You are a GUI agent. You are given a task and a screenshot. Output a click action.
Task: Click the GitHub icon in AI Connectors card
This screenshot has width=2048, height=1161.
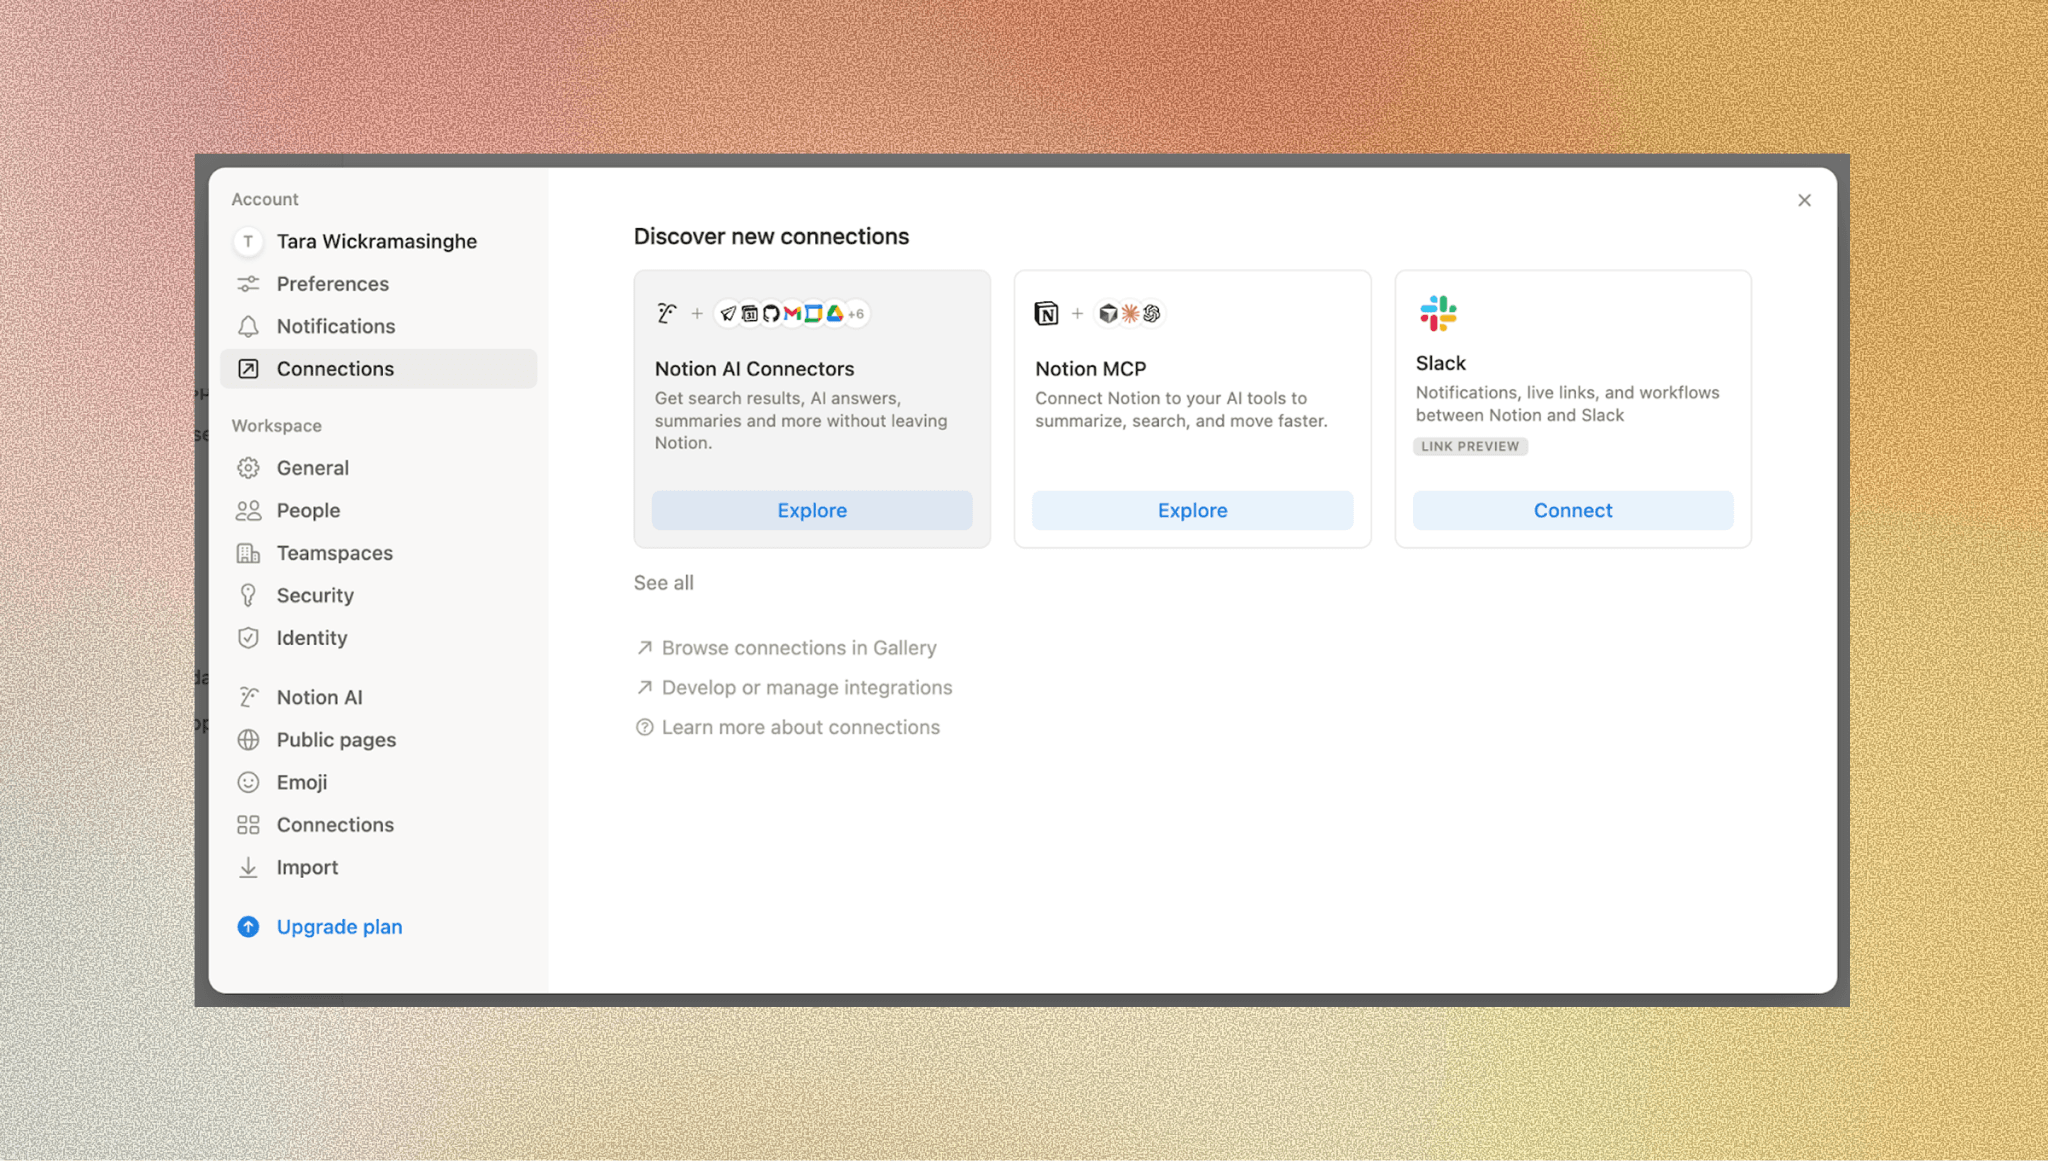click(772, 314)
